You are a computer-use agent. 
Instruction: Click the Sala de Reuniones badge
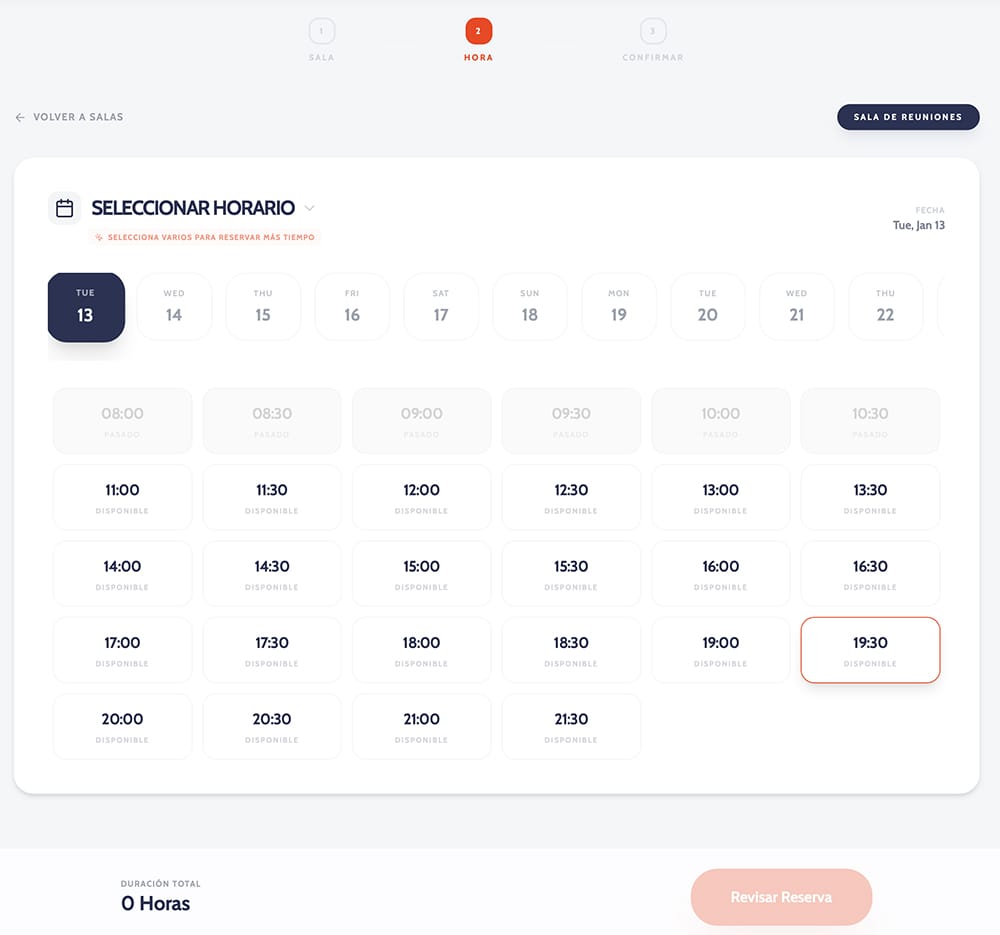click(908, 117)
